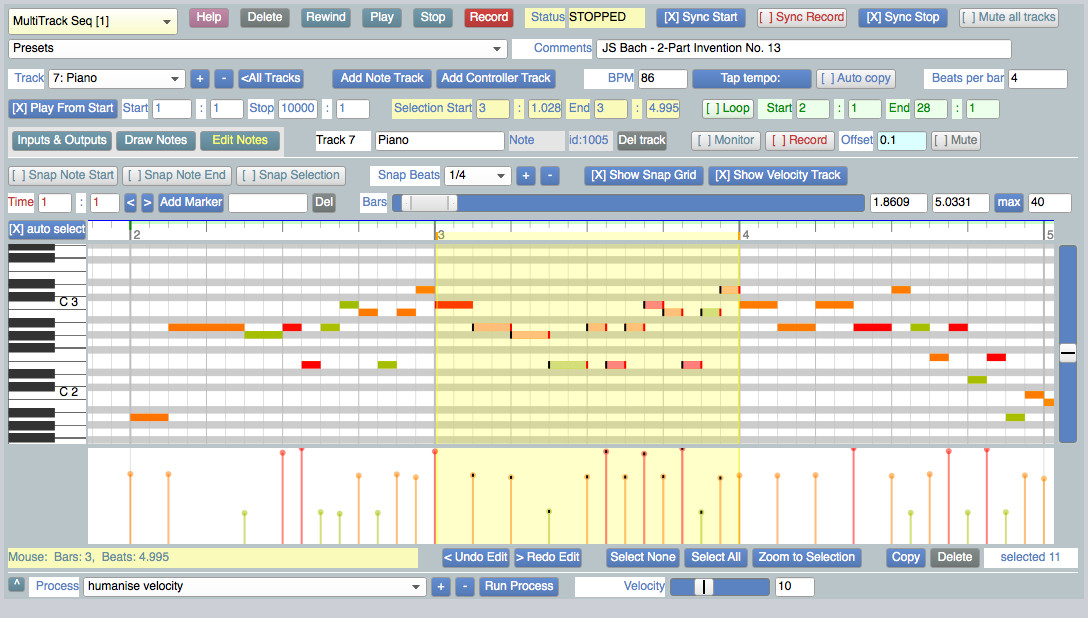Step marker forward with the > button
Image resolution: width=1088 pixels, height=618 pixels.
147,203
